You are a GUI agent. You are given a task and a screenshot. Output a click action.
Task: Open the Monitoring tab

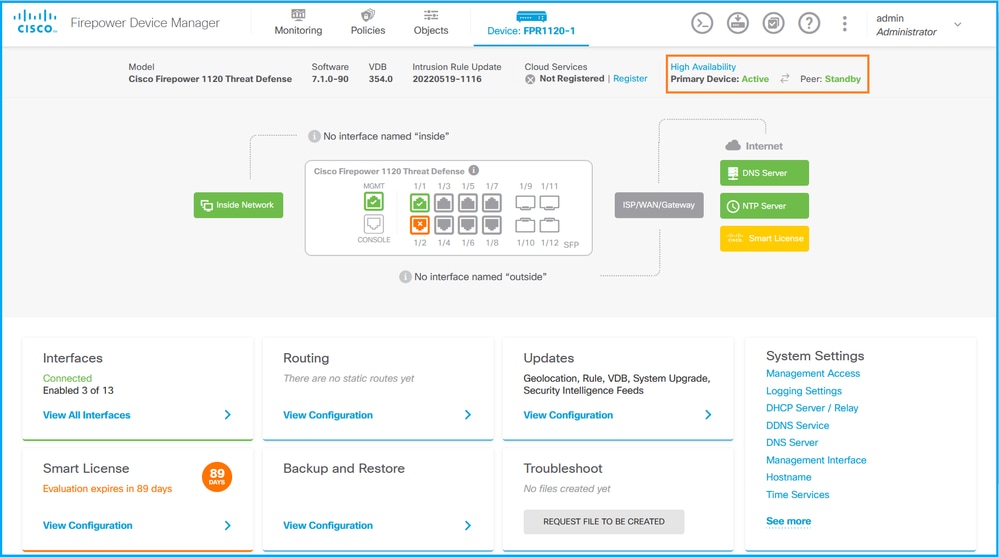pos(298,23)
